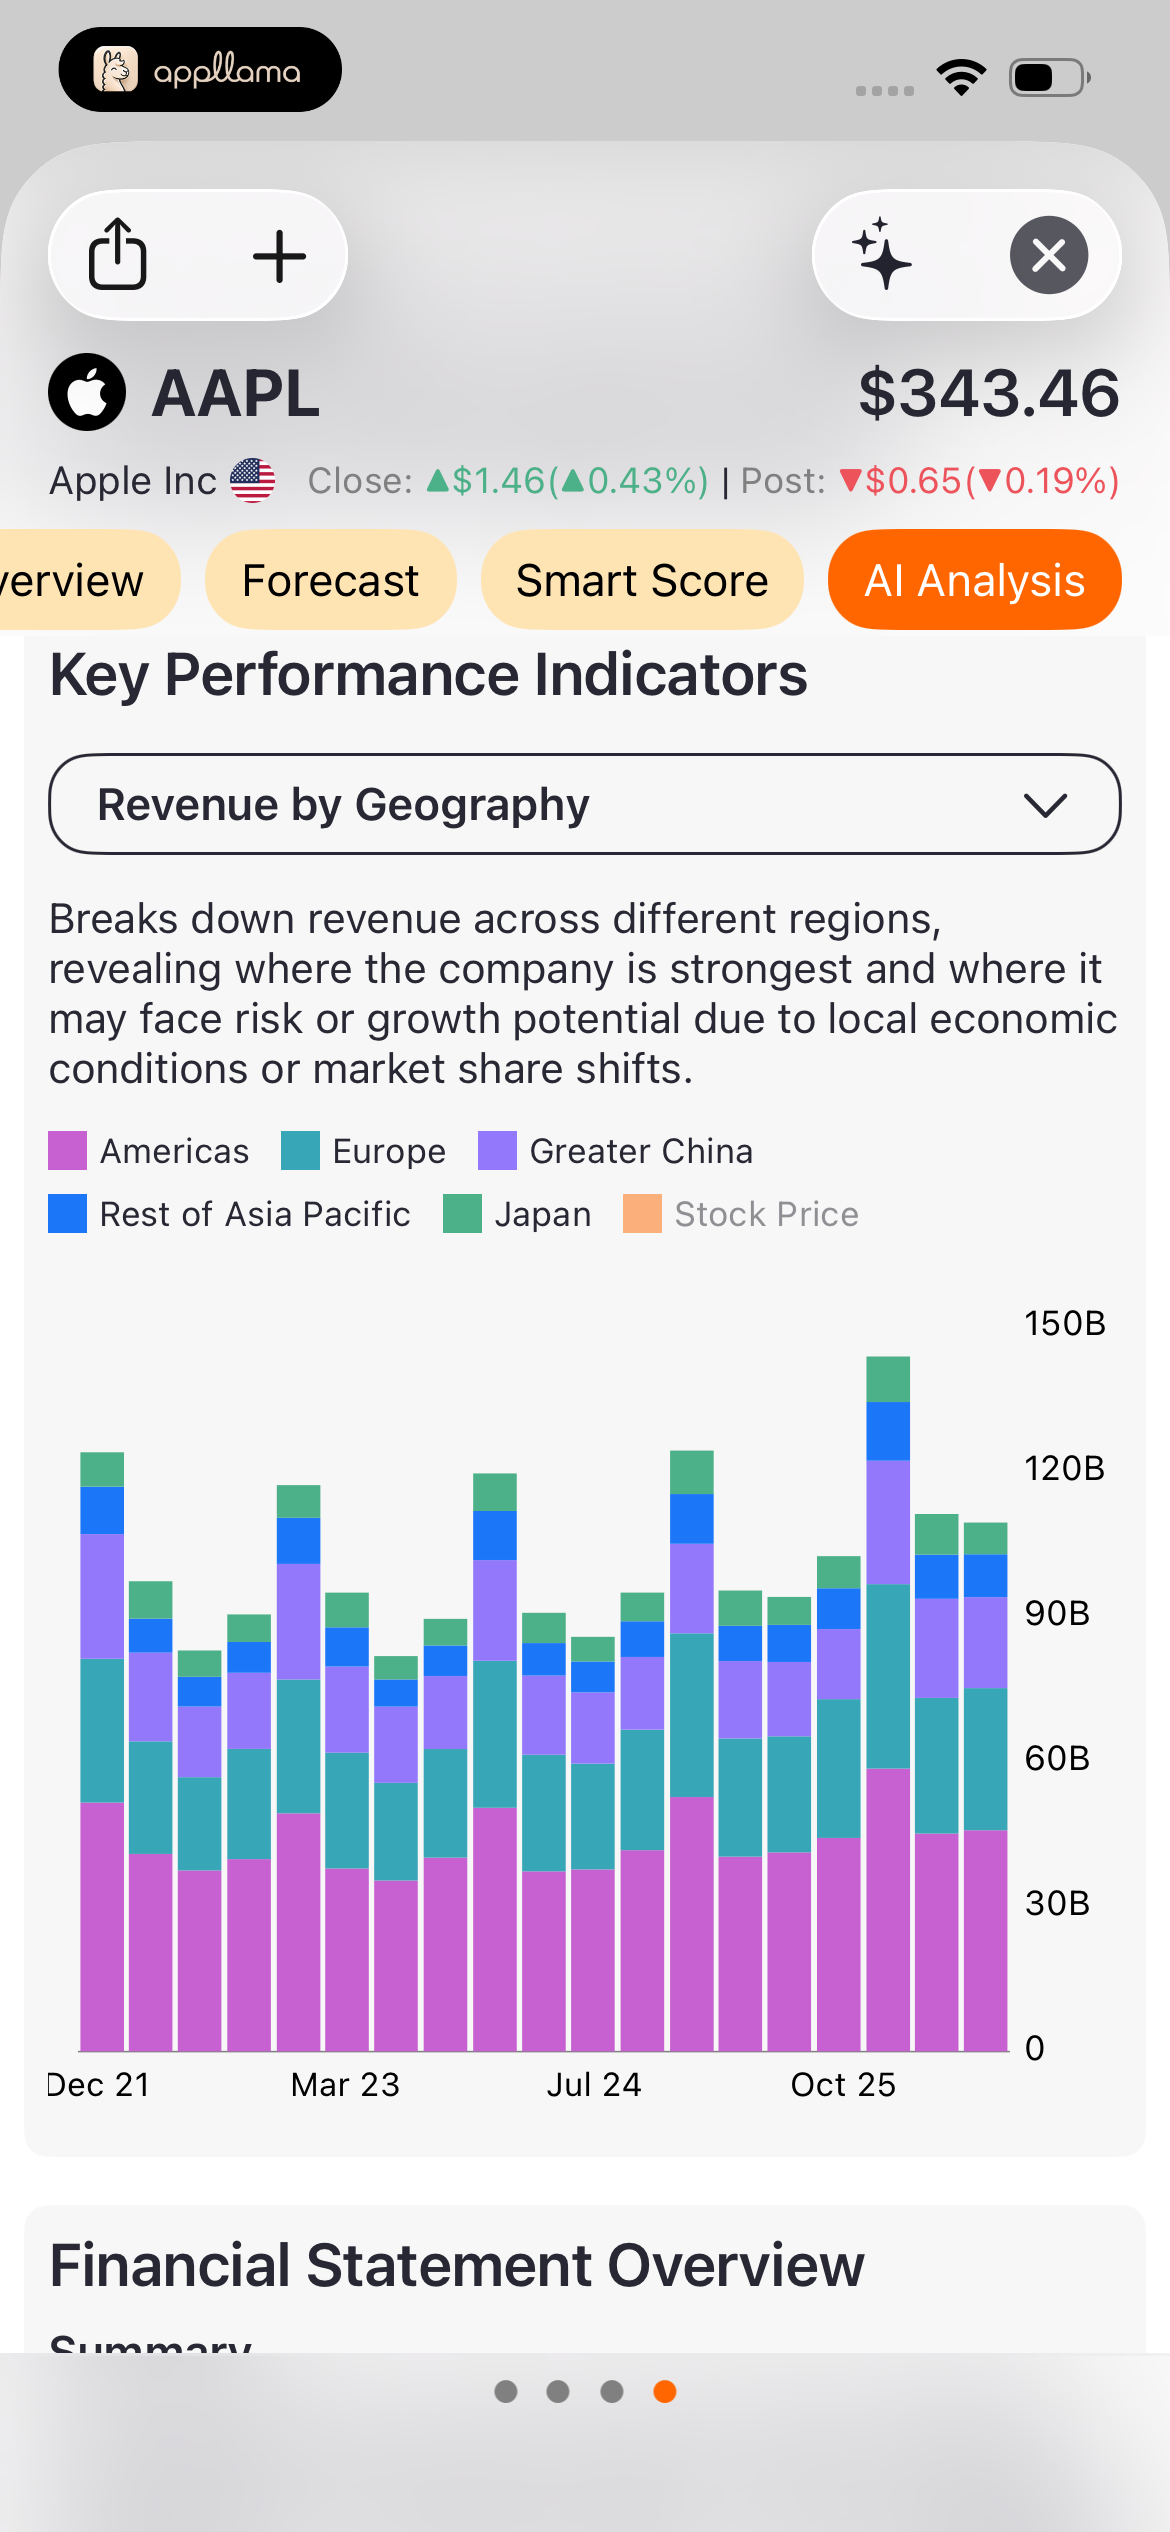This screenshot has height=2532, width=1170.
Task: Expand the KPI dropdown chevron
Action: point(1046,805)
